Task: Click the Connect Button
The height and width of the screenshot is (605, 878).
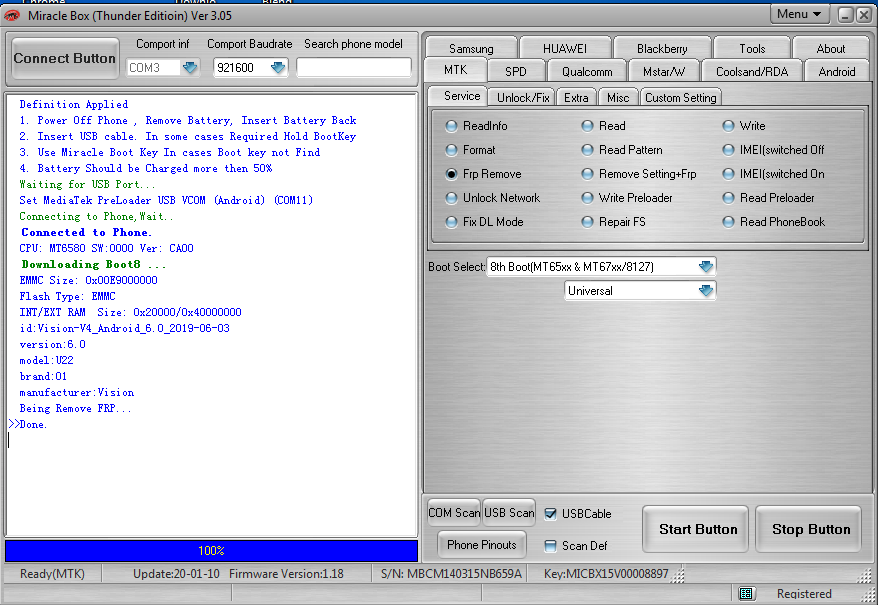Action: pyautogui.click(x=65, y=58)
